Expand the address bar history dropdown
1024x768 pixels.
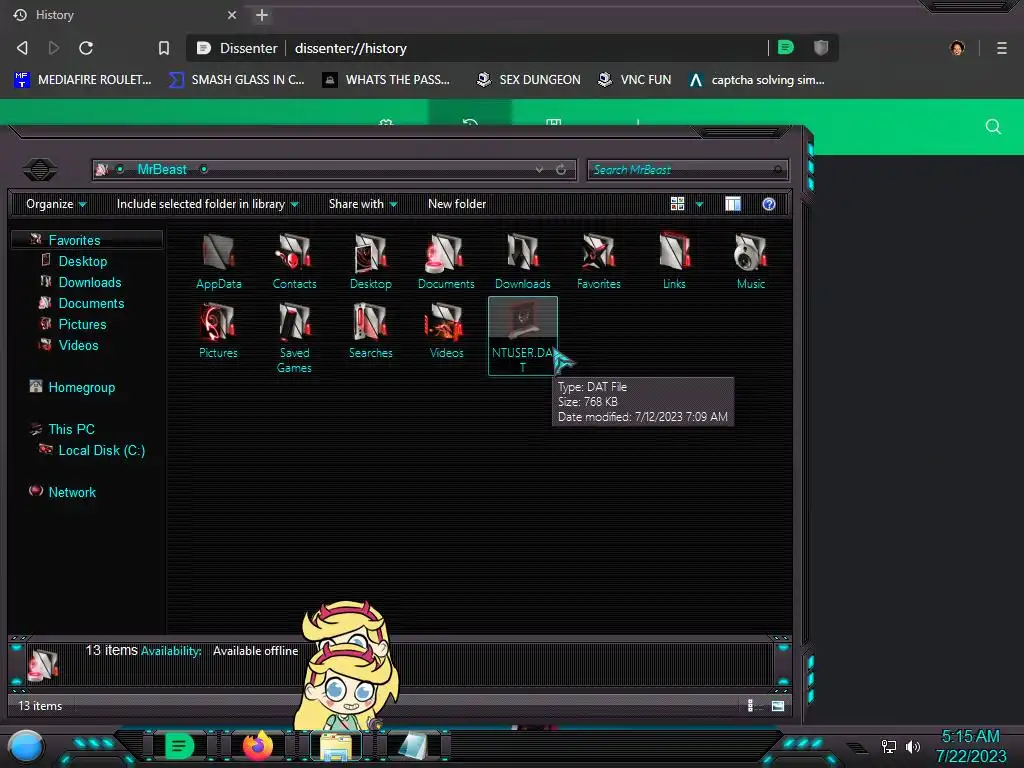pyautogui.click(x=539, y=170)
